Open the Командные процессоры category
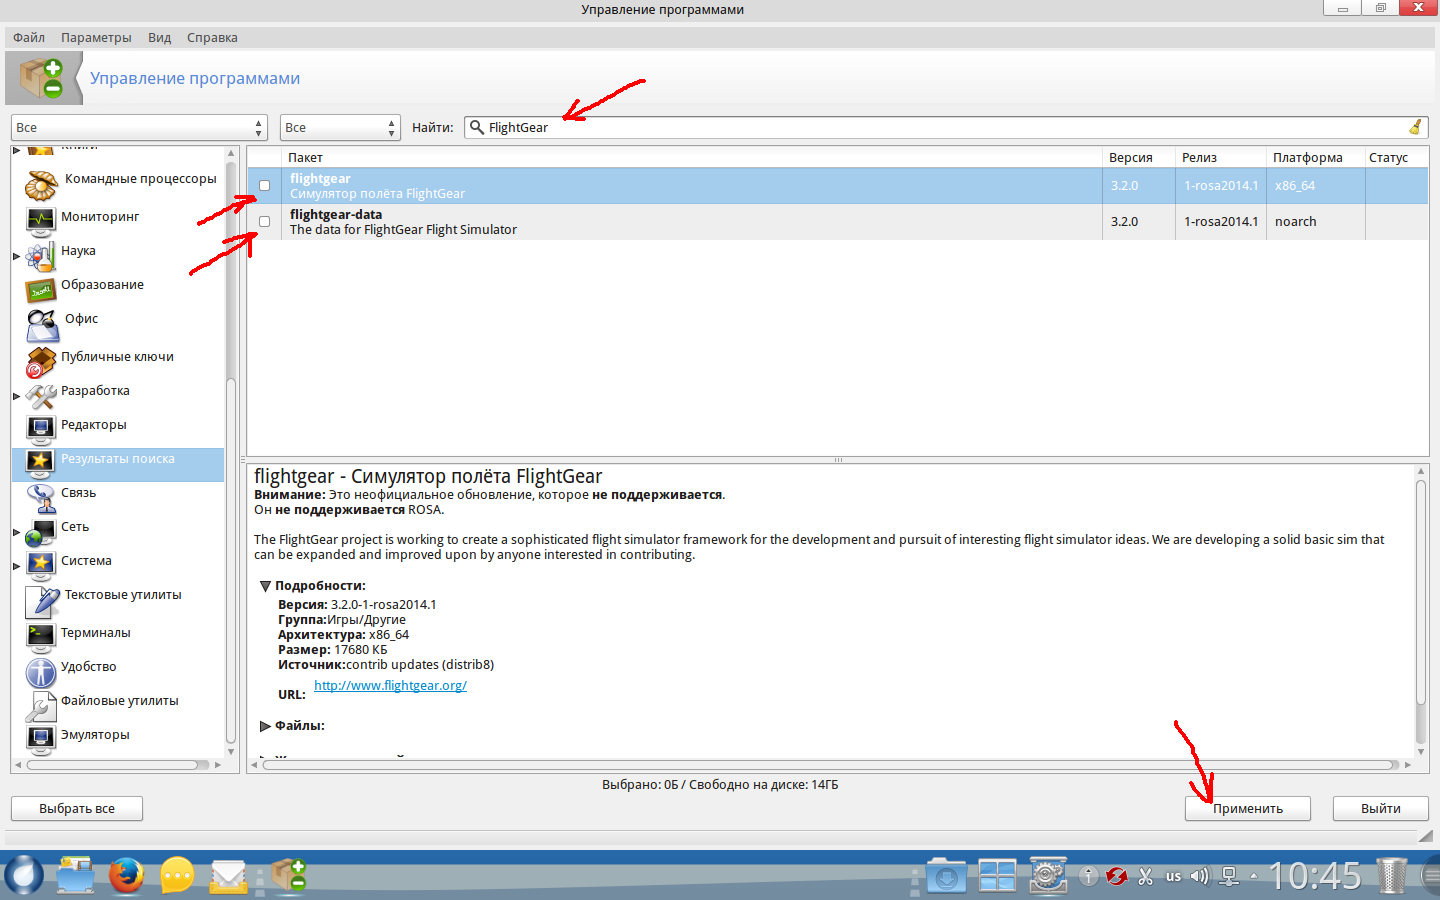Viewport: 1440px width, 900px height. click(x=140, y=179)
